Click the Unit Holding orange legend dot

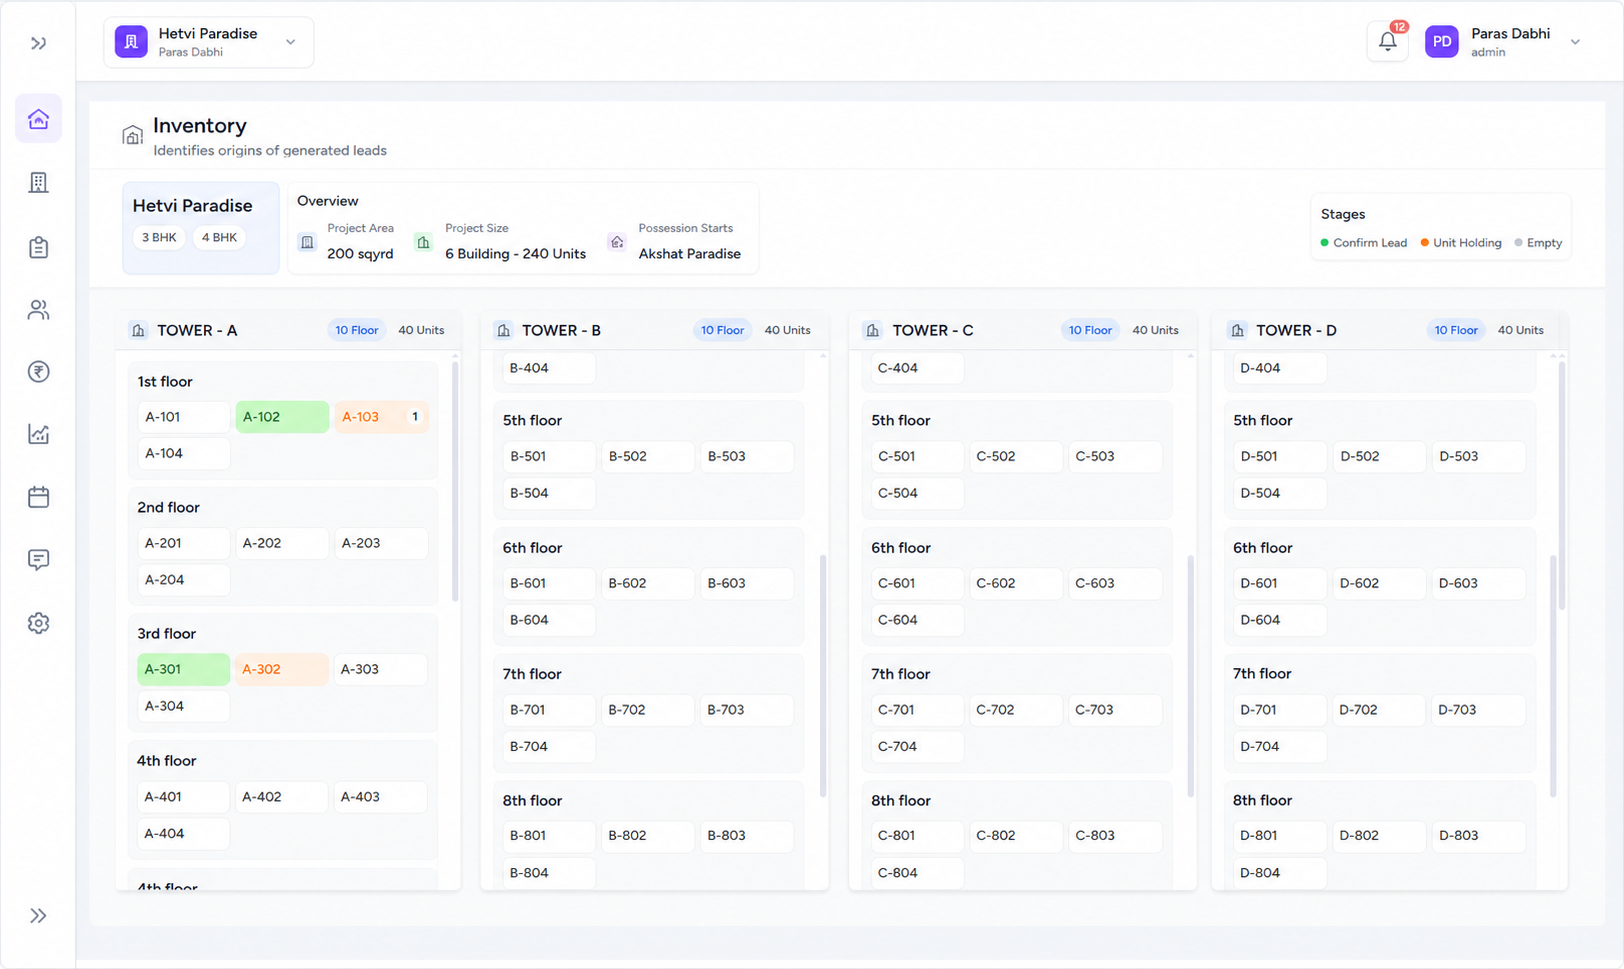pos(1425,243)
